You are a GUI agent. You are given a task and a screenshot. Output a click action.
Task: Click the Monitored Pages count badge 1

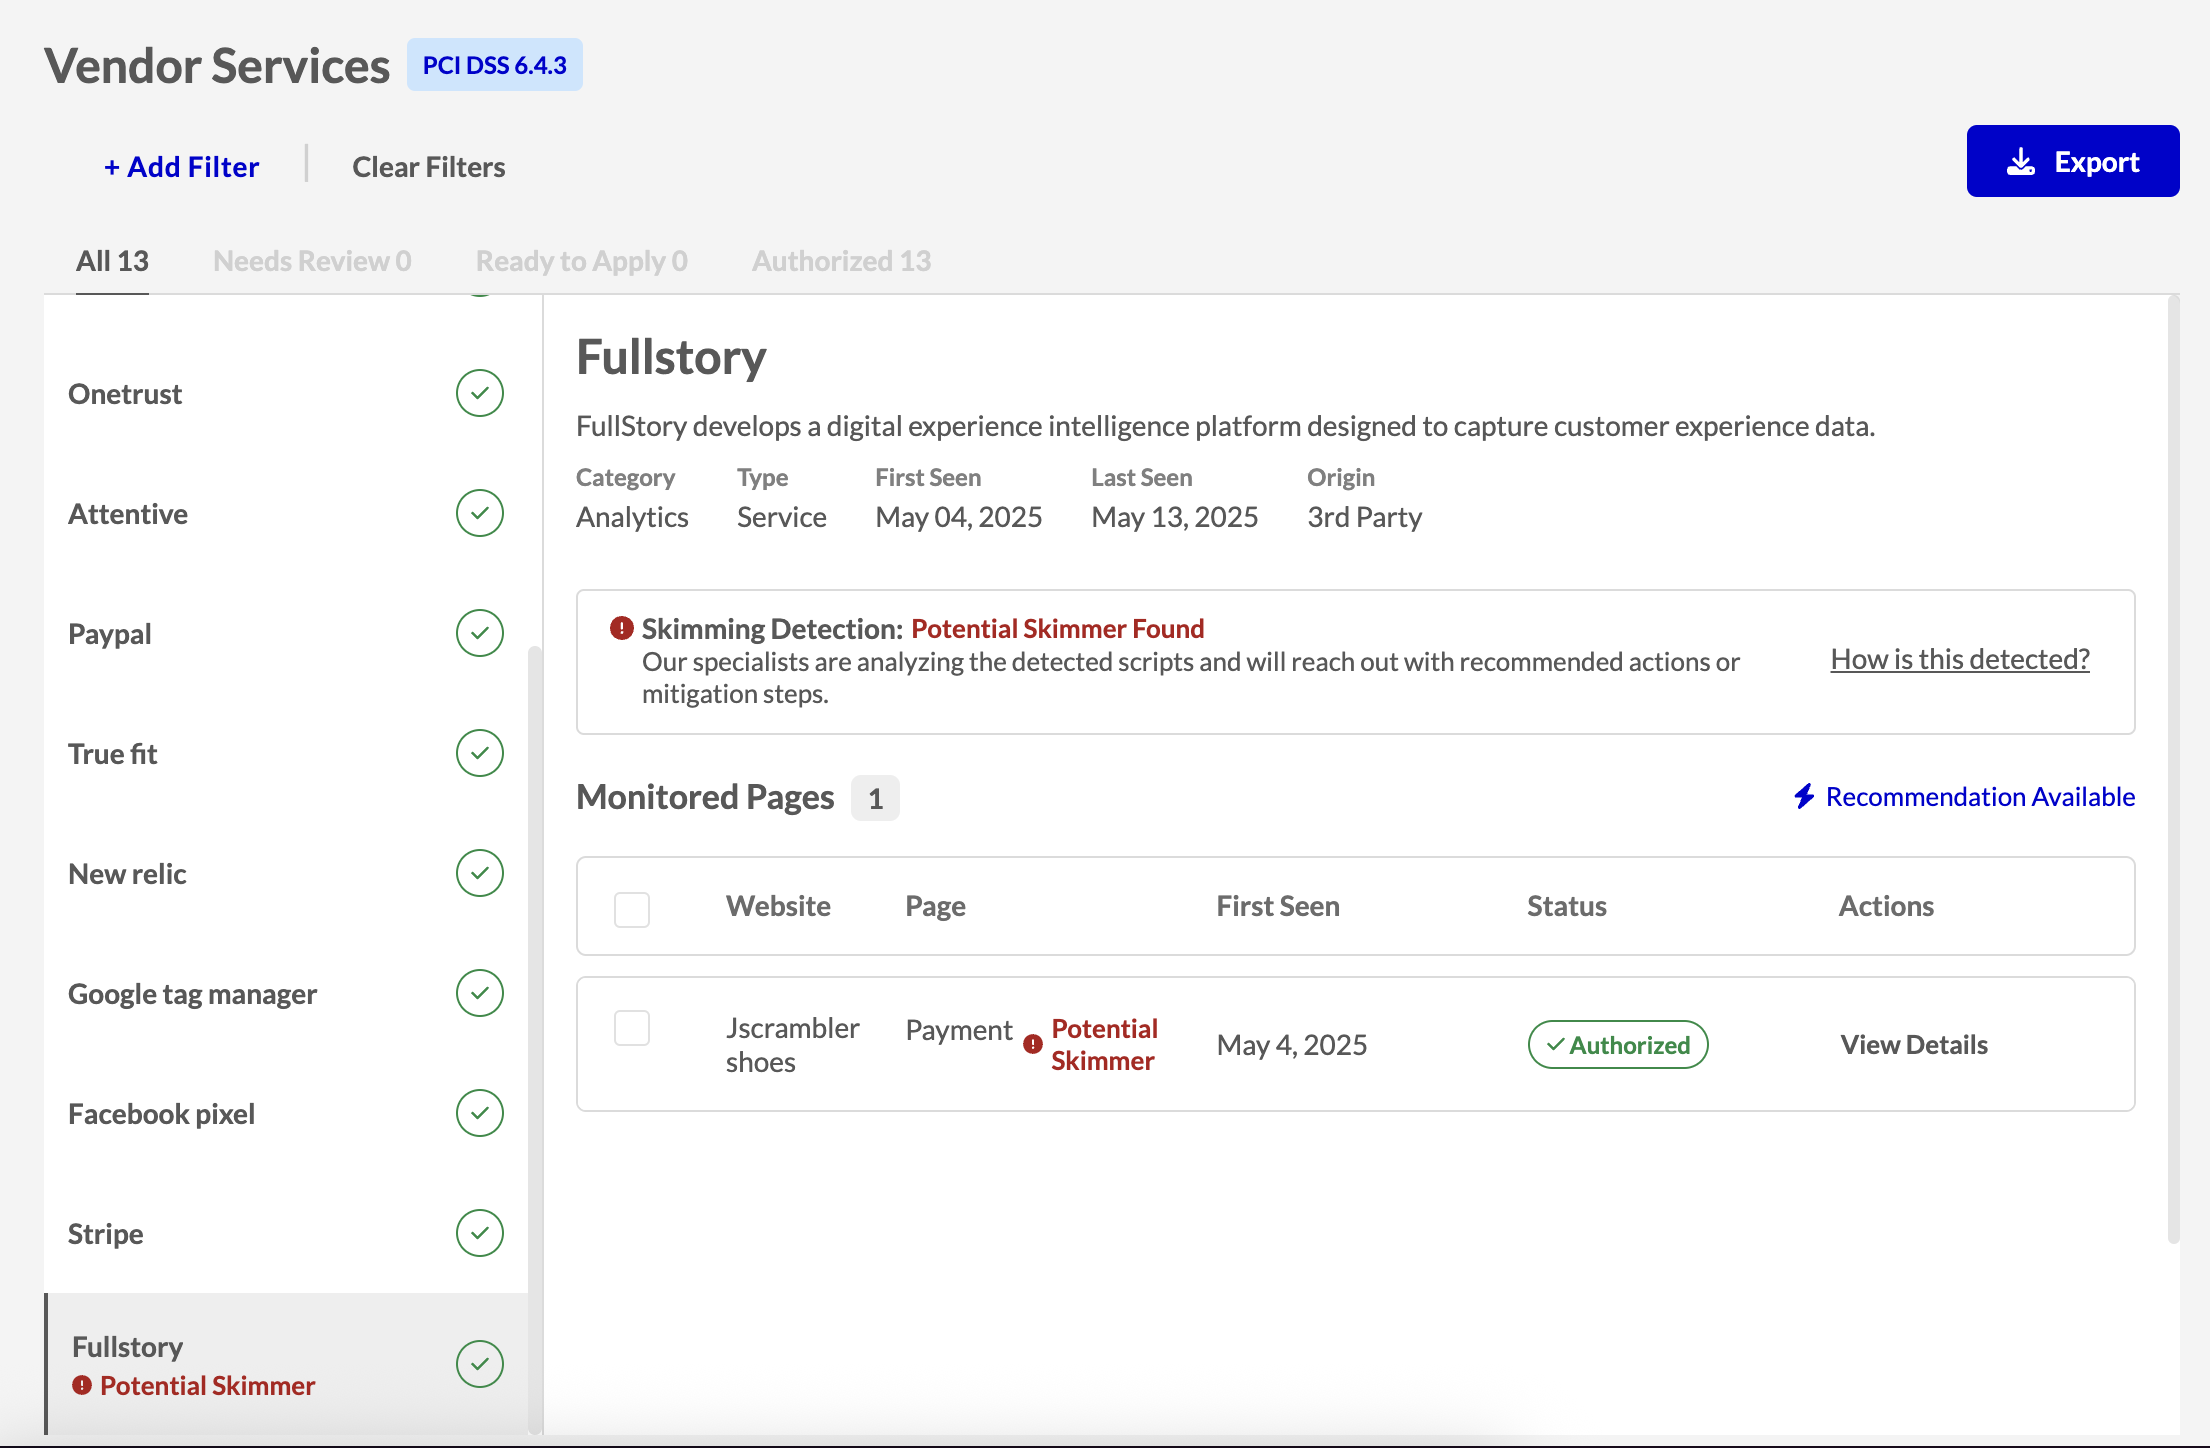875,798
